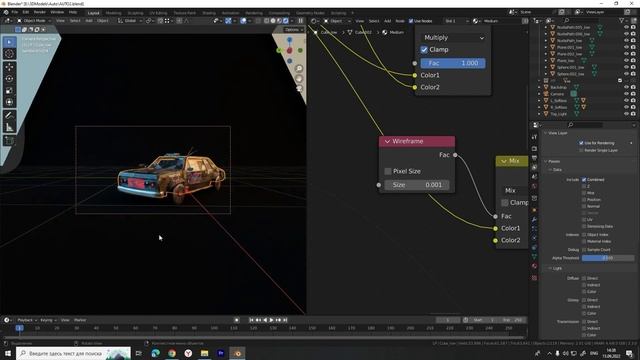Image resolution: width=640 pixels, height=360 pixels.
Task: Open Windows Start menu
Action: click(7, 353)
